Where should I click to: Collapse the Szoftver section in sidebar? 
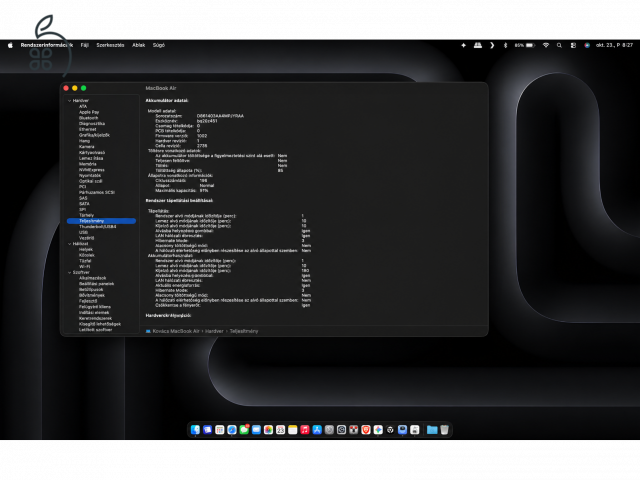coord(70,272)
